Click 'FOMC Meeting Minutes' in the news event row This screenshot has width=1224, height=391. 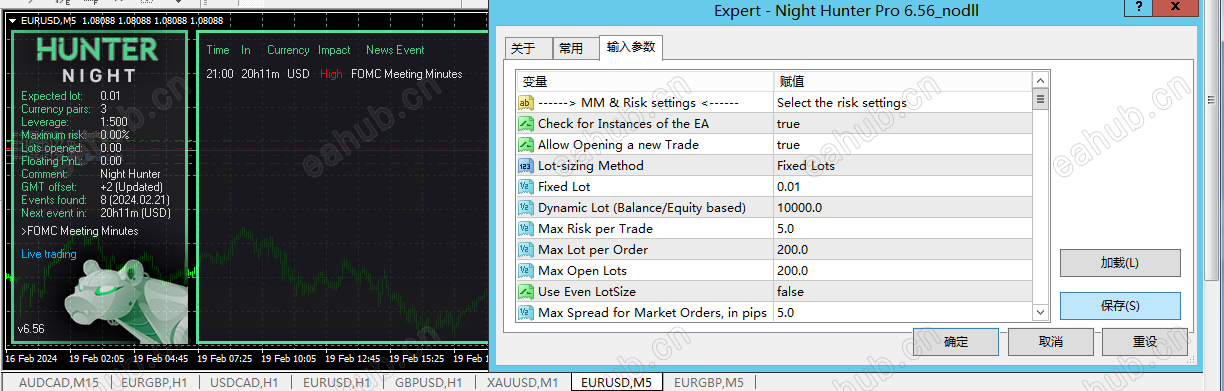point(407,74)
